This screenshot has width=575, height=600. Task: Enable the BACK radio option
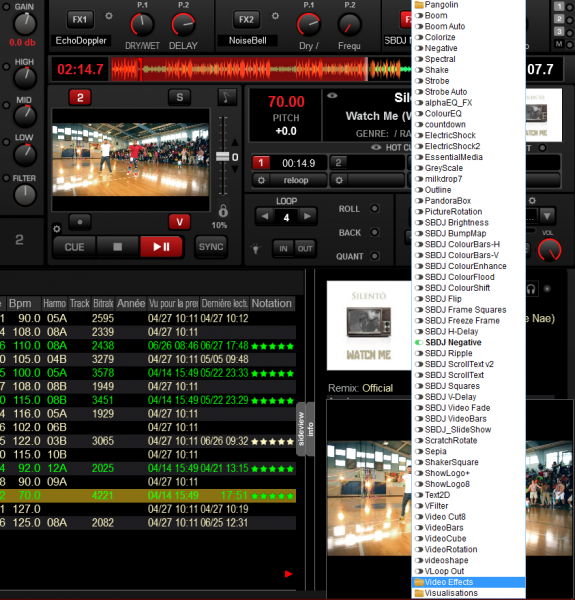coord(375,232)
